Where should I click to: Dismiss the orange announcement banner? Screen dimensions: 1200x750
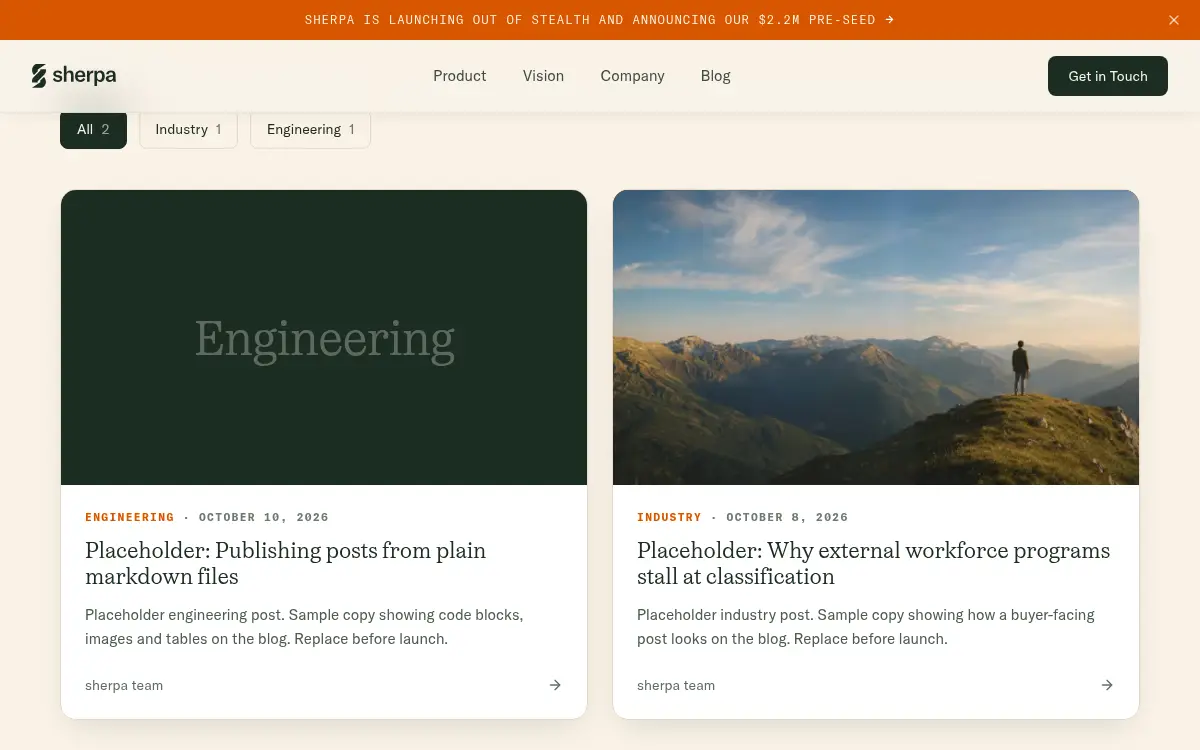click(x=1174, y=20)
